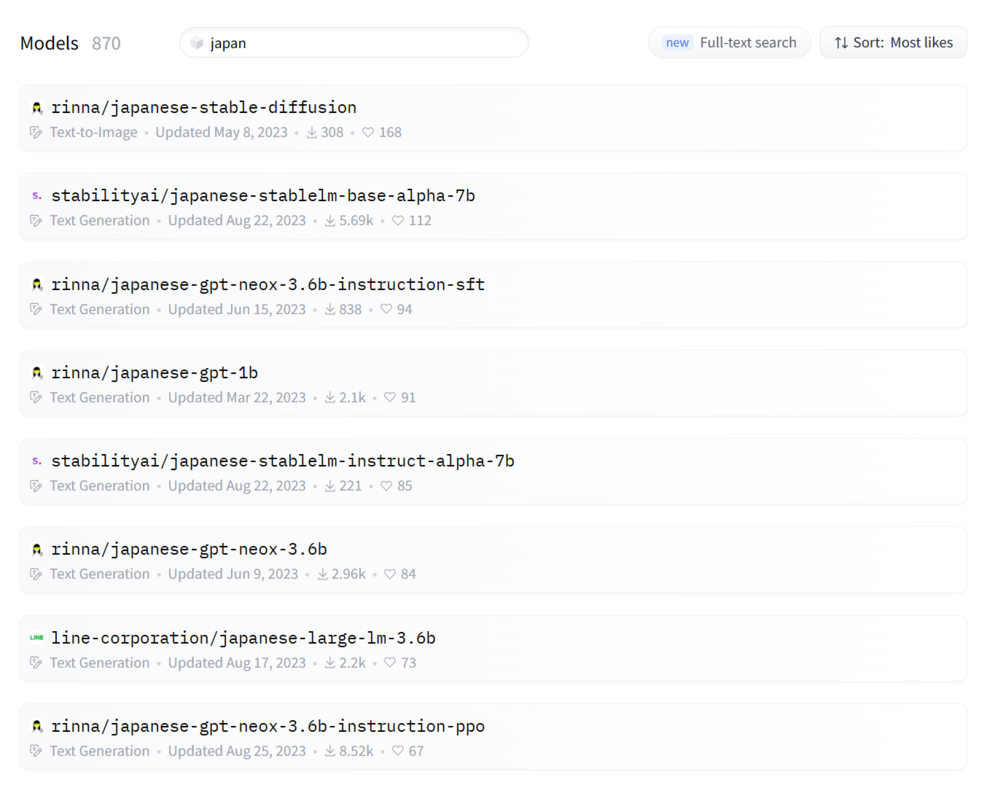Click the Updated Jun 9, 2023 text
The image size is (1000, 785).
(233, 575)
